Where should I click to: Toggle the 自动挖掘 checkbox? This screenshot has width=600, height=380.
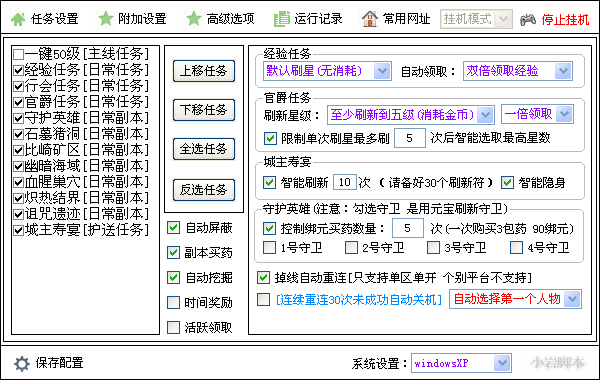click(173, 277)
